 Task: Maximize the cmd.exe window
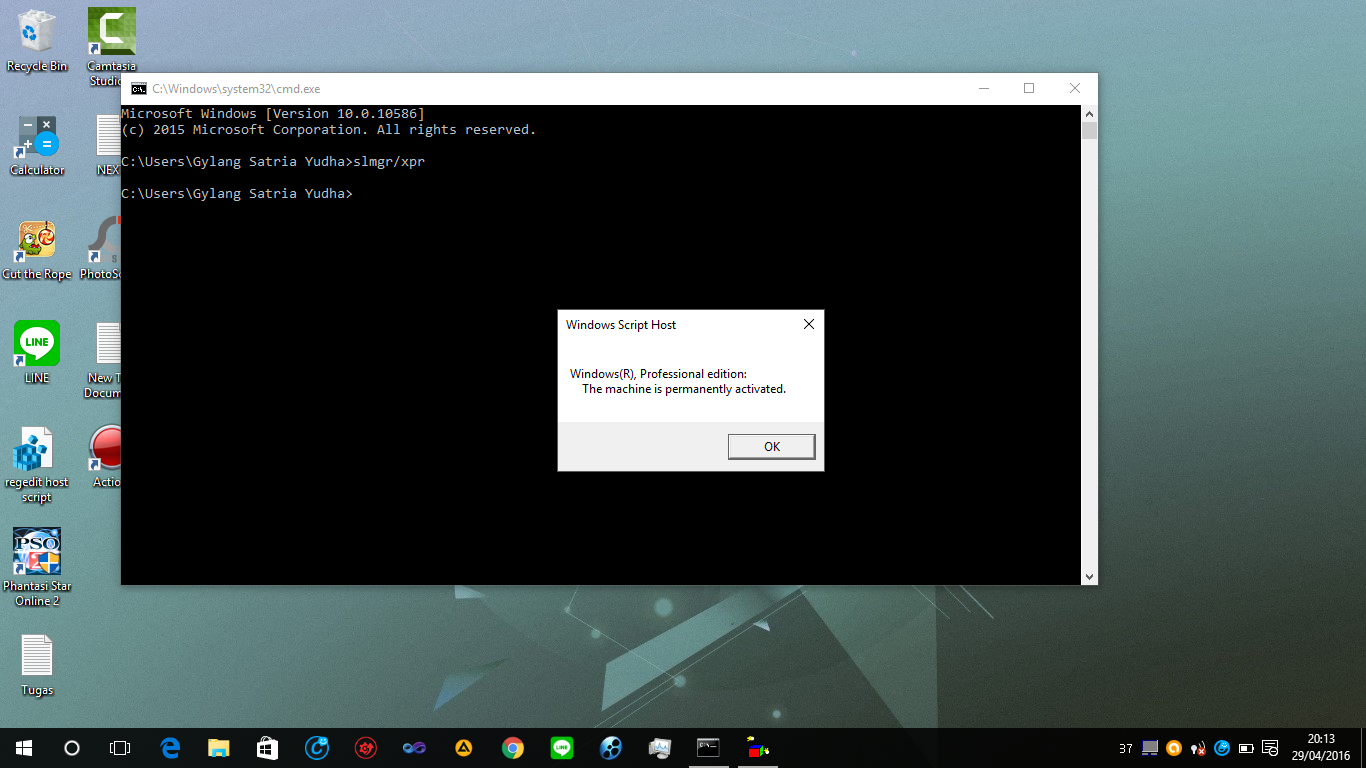click(1029, 88)
